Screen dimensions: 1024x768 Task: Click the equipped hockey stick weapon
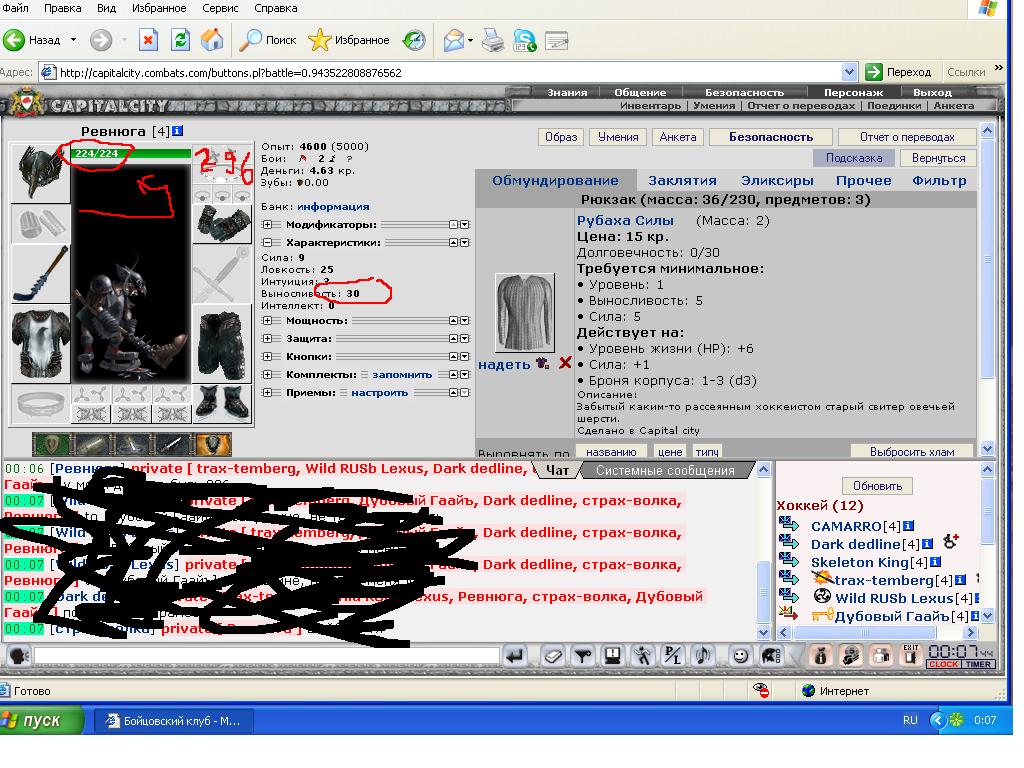pyautogui.click(x=40, y=274)
